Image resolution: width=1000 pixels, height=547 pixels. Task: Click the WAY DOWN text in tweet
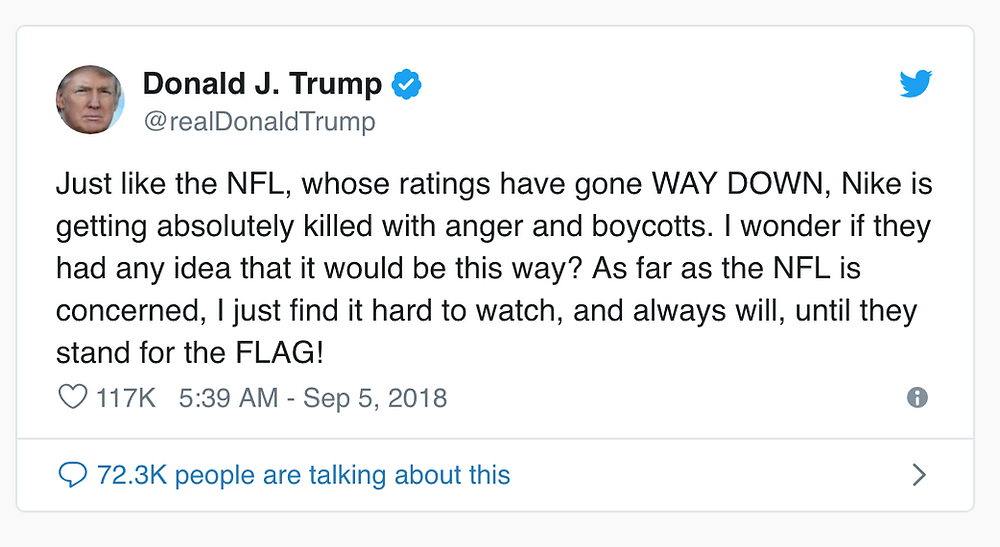tap(740, 184)
